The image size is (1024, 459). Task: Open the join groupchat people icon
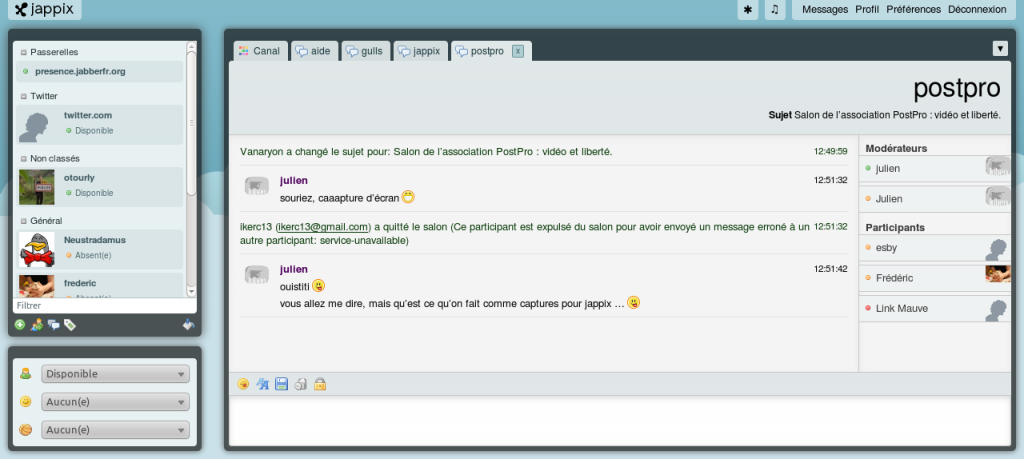(x=37, y=324)
